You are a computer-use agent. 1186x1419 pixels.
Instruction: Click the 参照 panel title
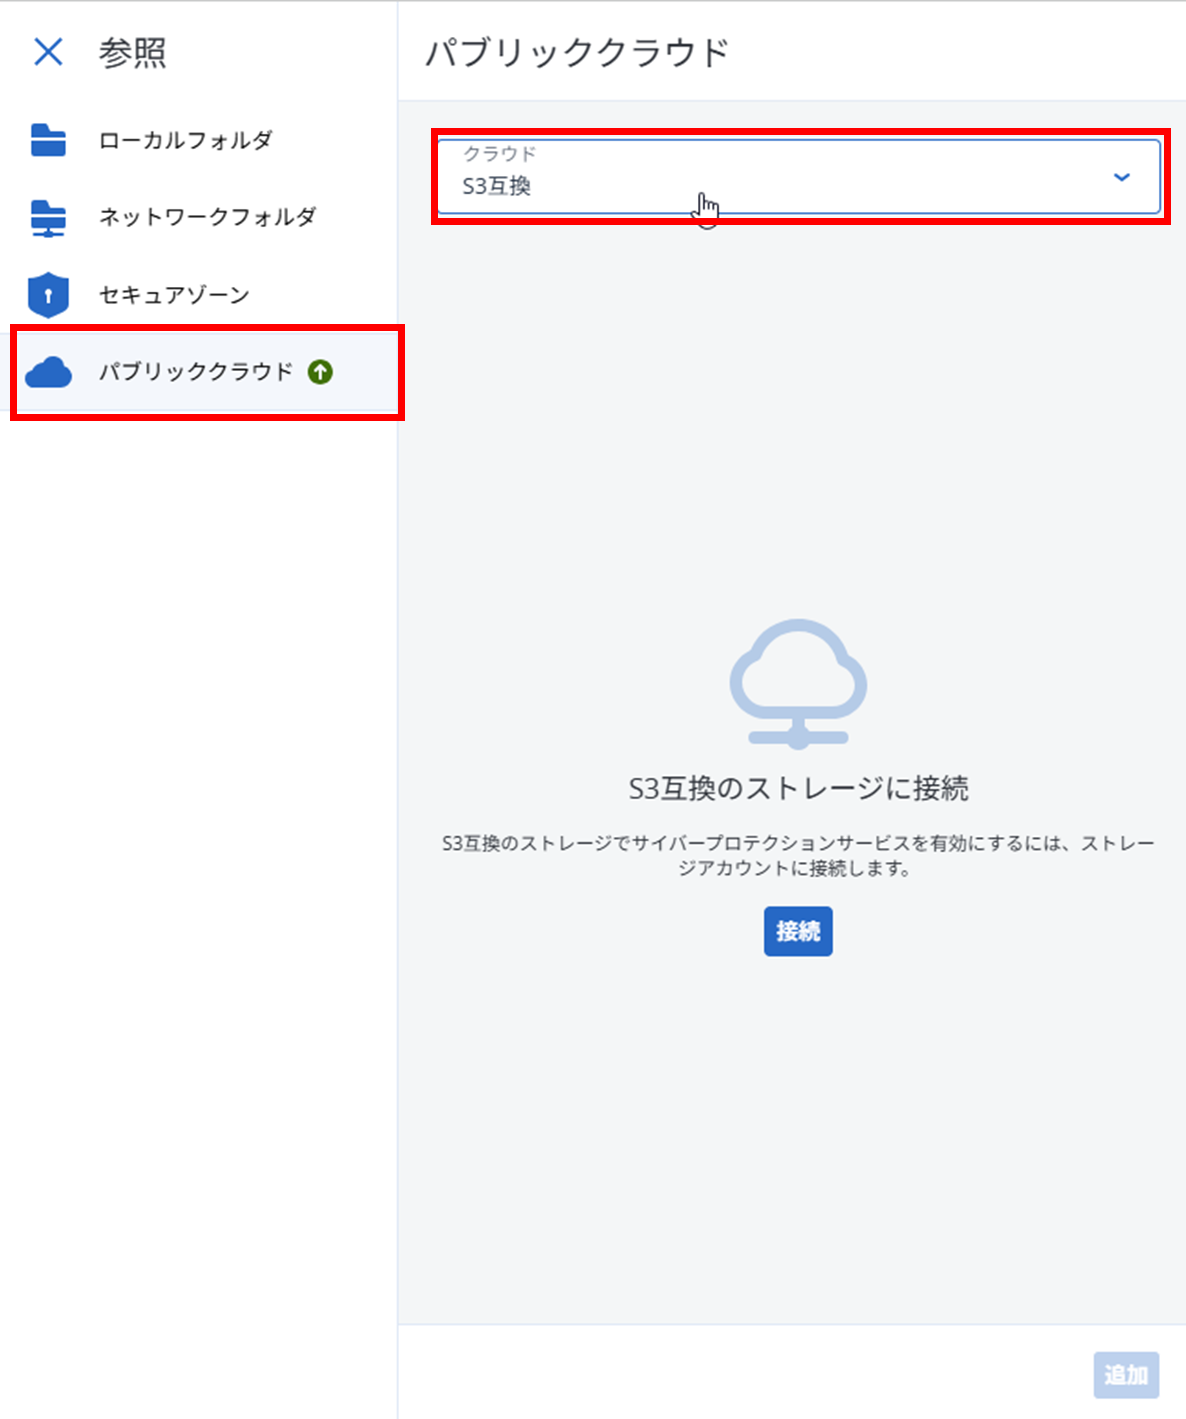click(132, 52)
